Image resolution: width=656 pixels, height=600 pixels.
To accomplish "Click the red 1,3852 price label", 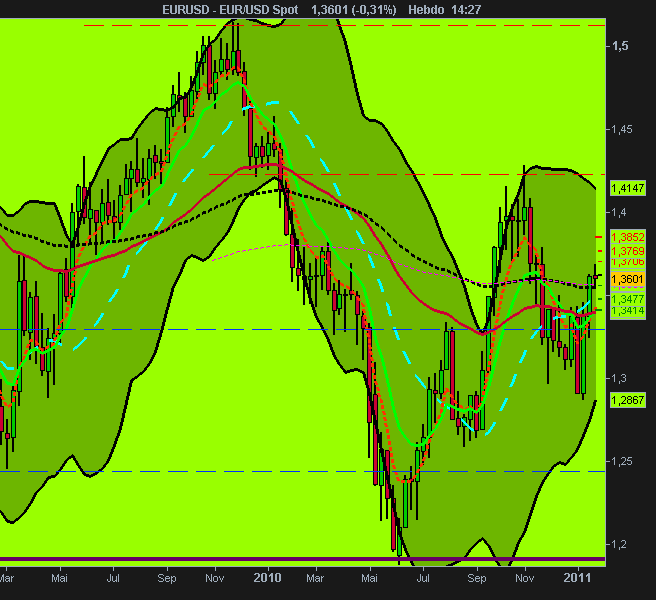I will 628,237.
